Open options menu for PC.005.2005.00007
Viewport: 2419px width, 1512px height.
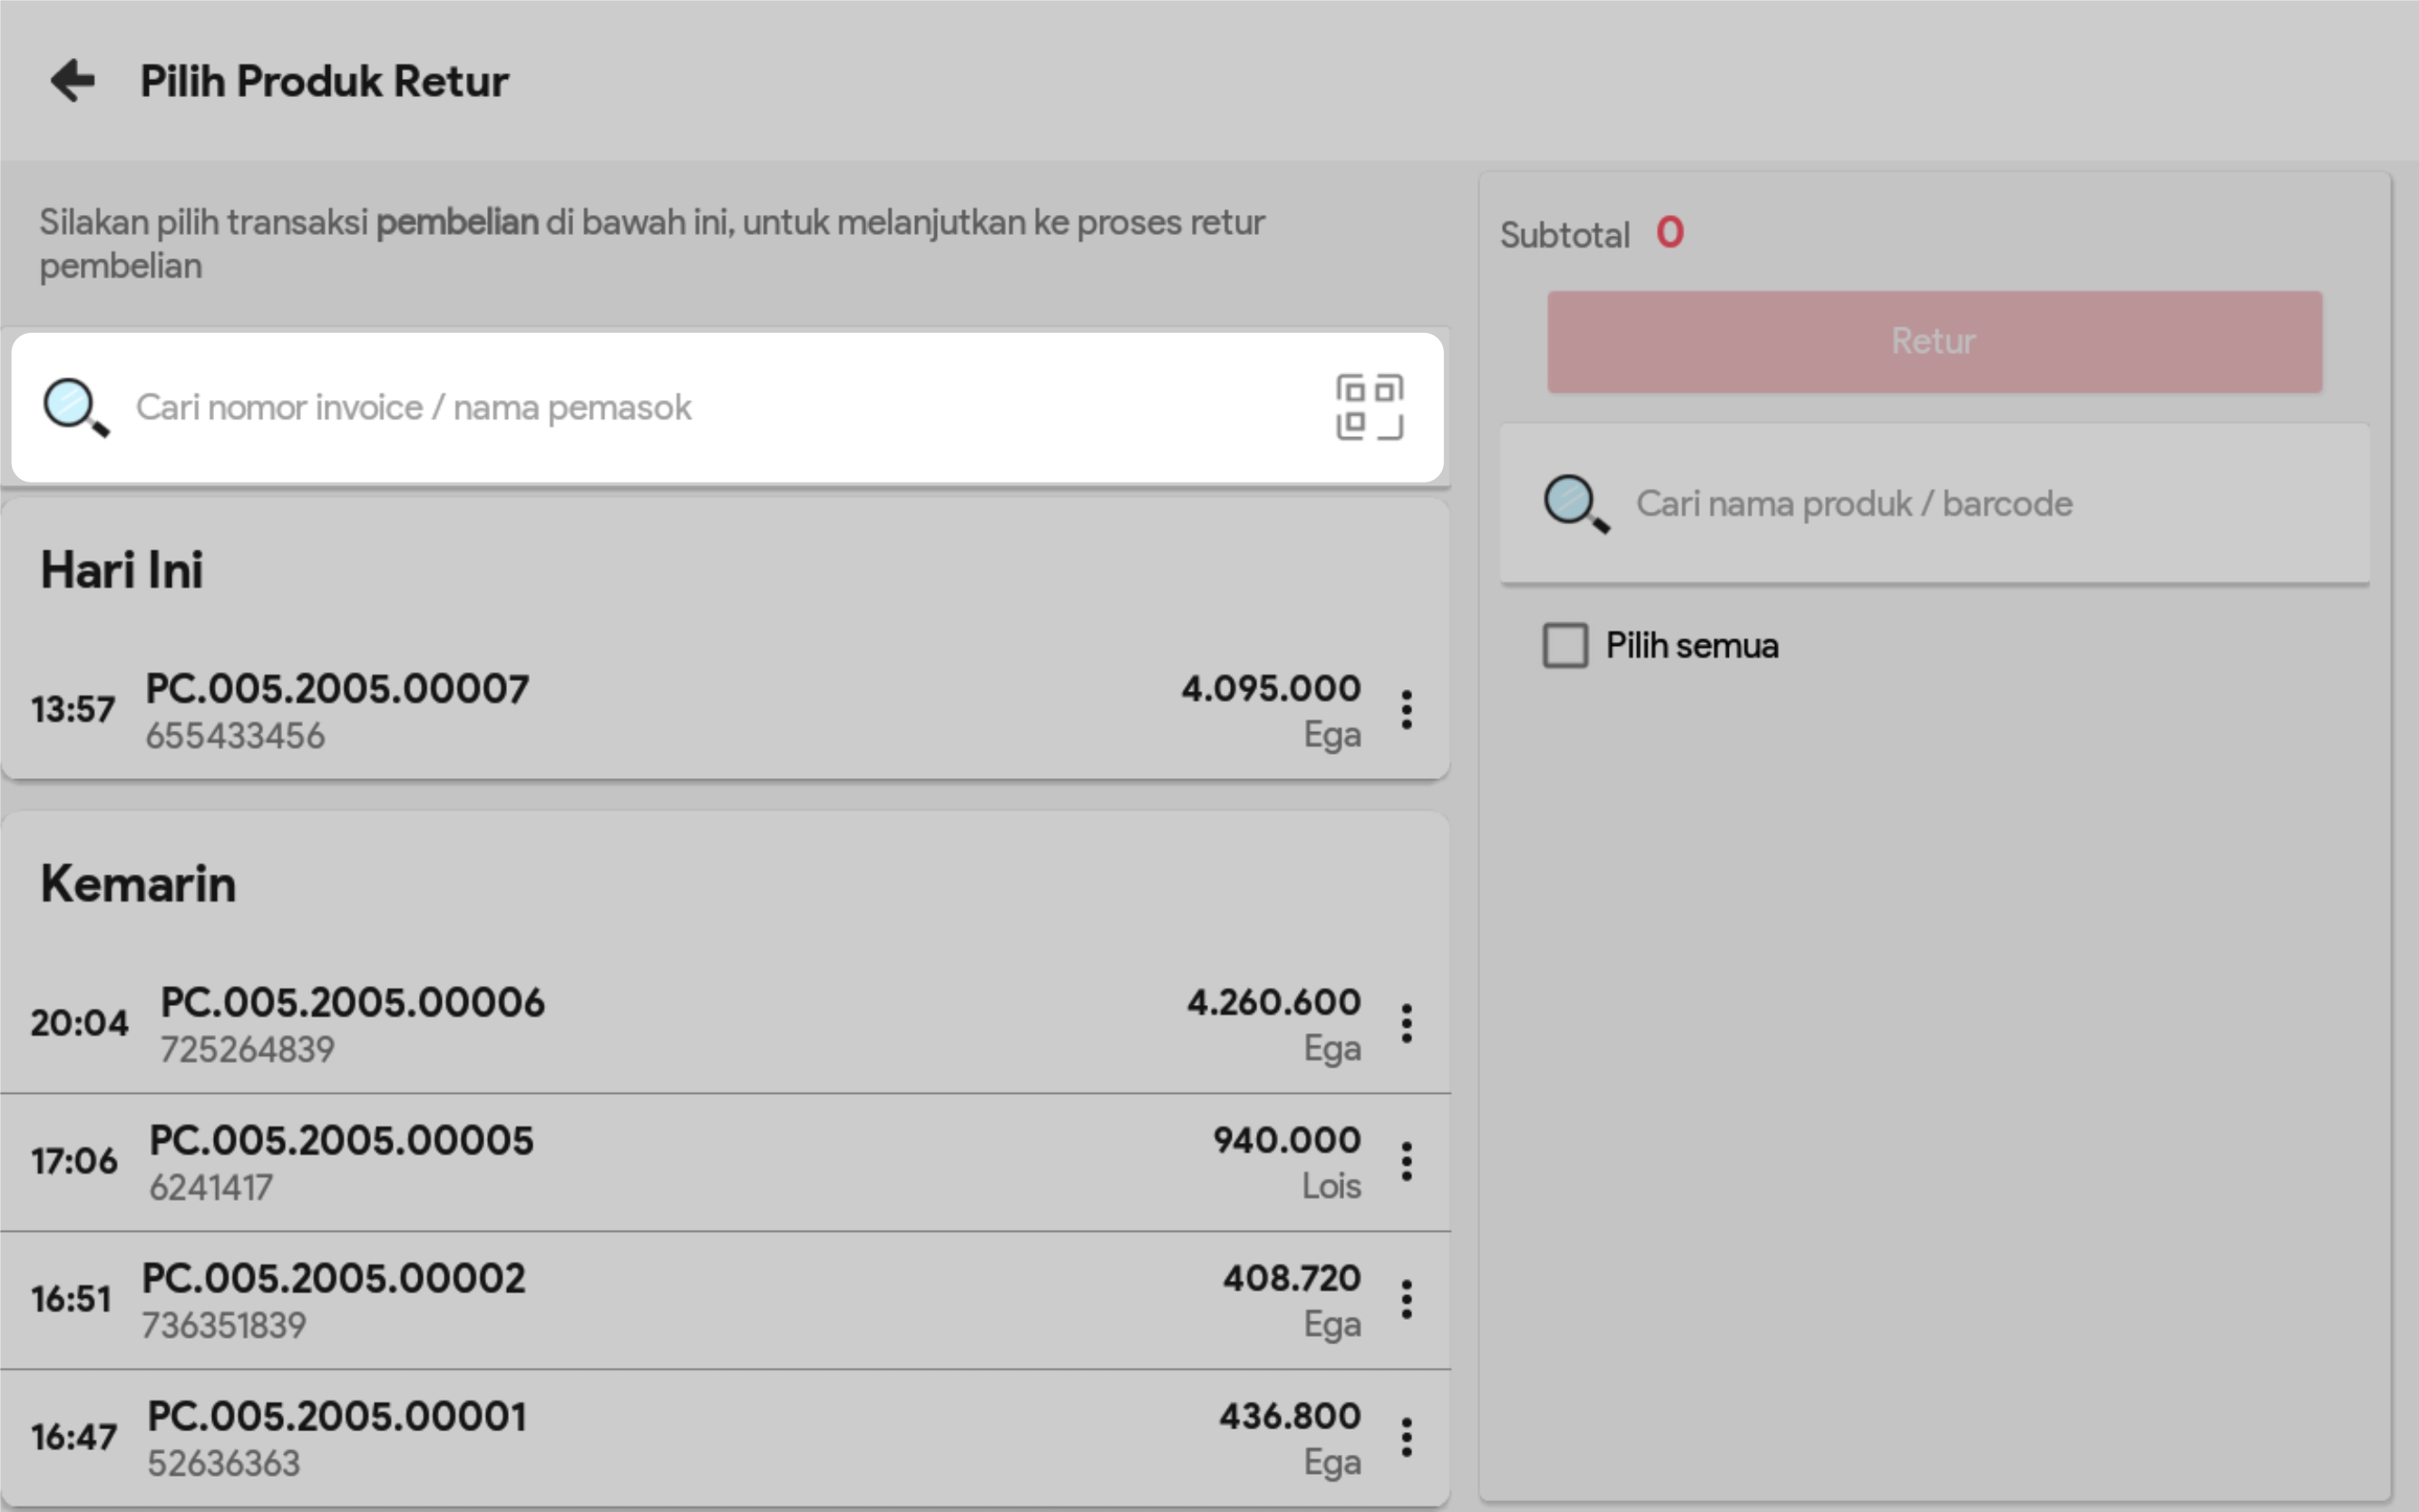pos(1406,710)
